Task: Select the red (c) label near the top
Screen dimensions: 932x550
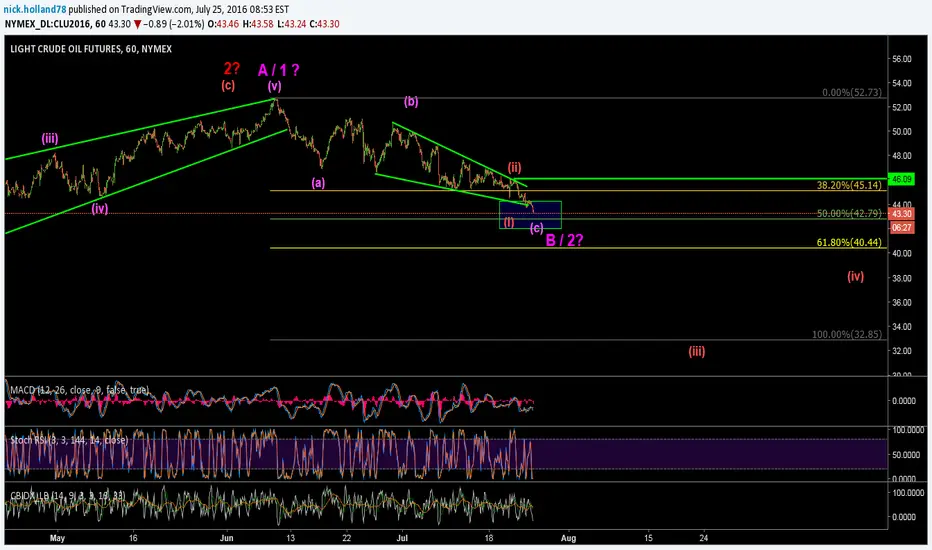Action: 228,86
